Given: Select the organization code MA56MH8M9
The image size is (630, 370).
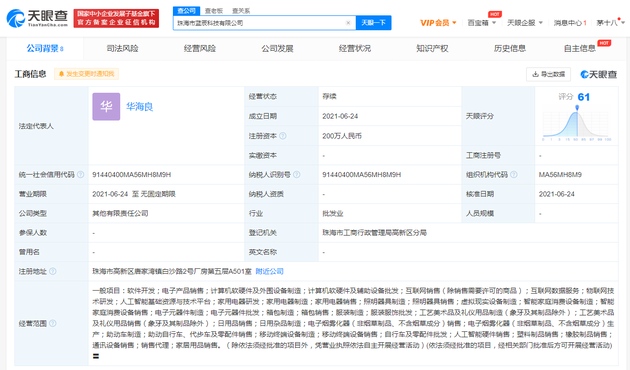Looking at the screenshot, I should tap(560, 174).
